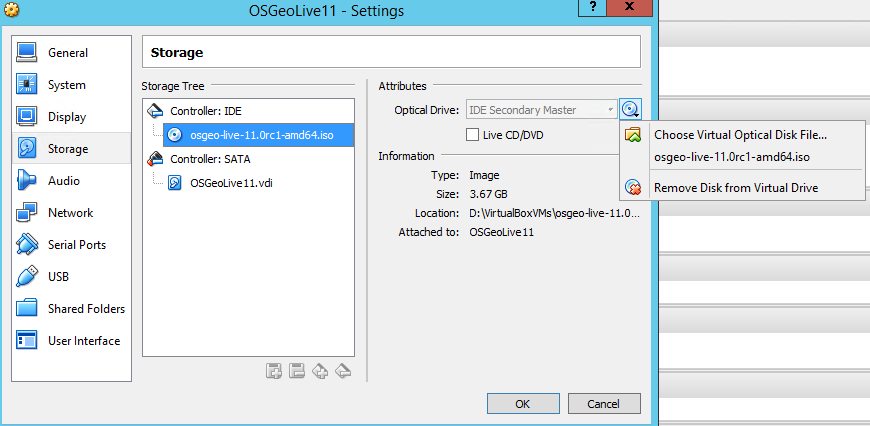Click the VirtualBox gear icon in the title bar
Screen dimensions: 870x426
[x=12, y=10]
